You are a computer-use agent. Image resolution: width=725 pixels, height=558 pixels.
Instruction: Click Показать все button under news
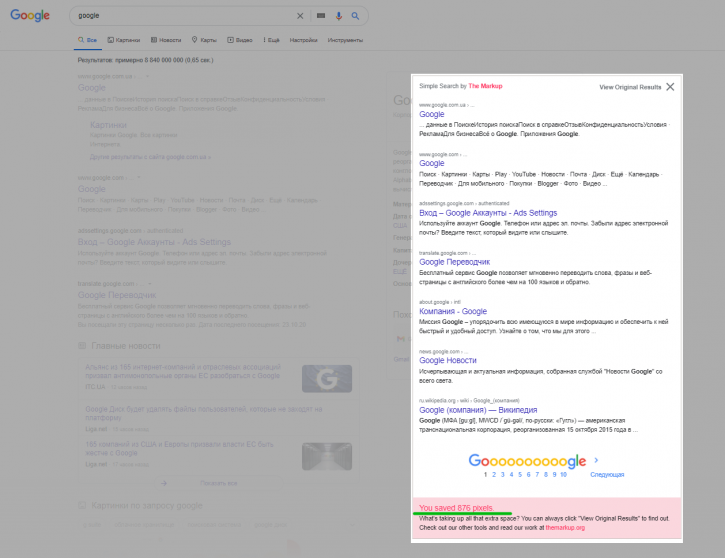pyautogui.click(x=219, y=483)
